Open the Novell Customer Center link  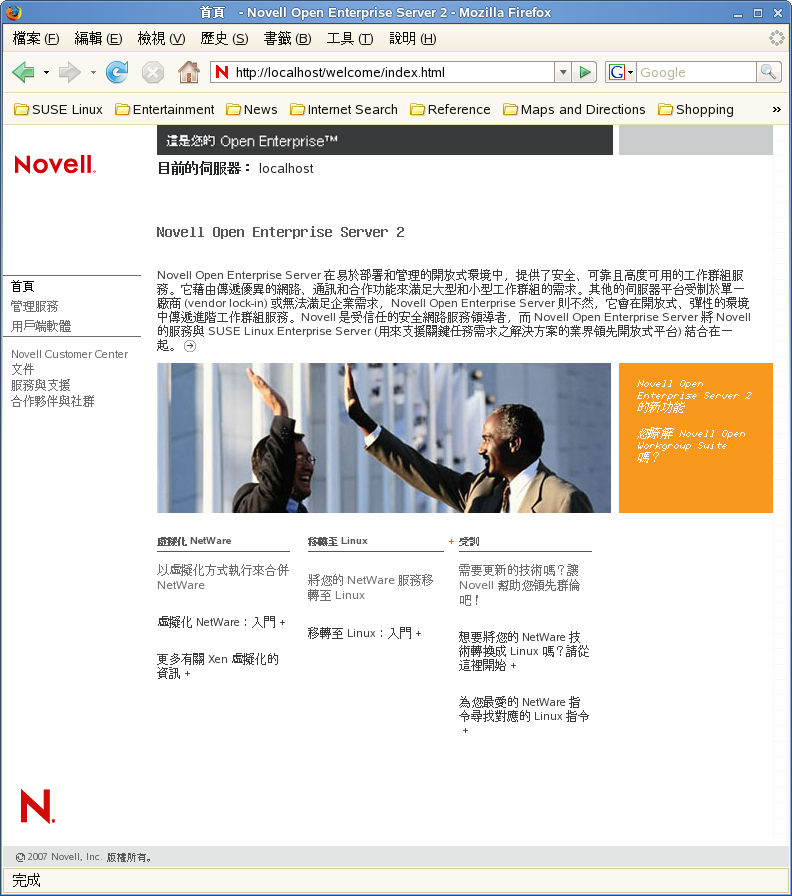70,354
